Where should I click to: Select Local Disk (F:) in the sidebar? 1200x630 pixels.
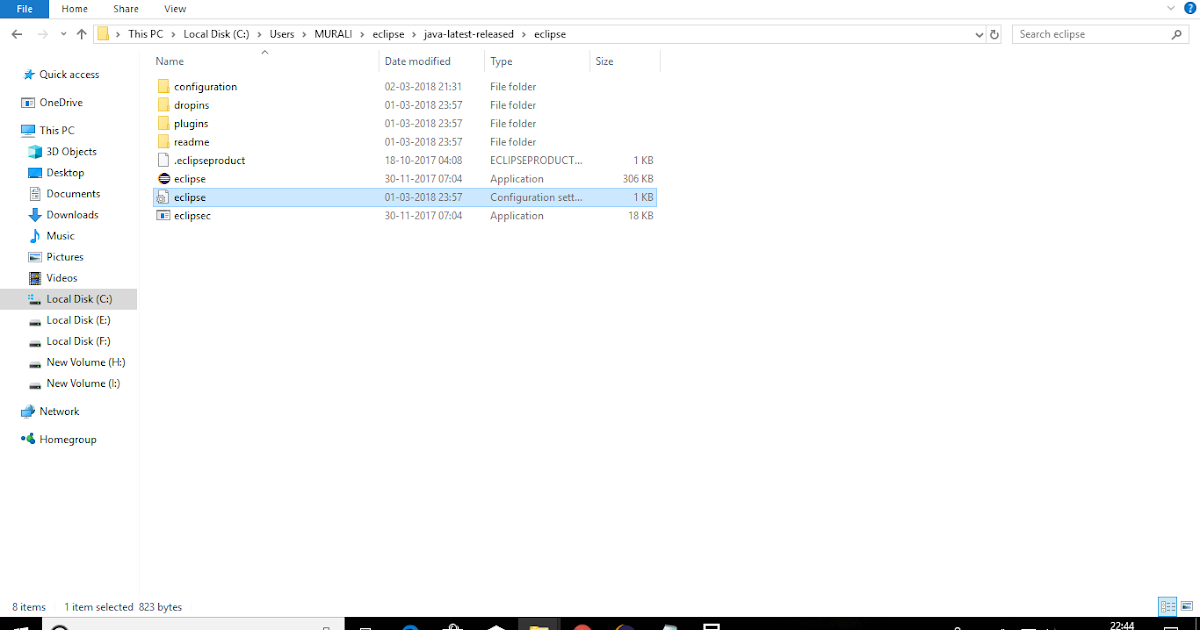tap(78, 341)
